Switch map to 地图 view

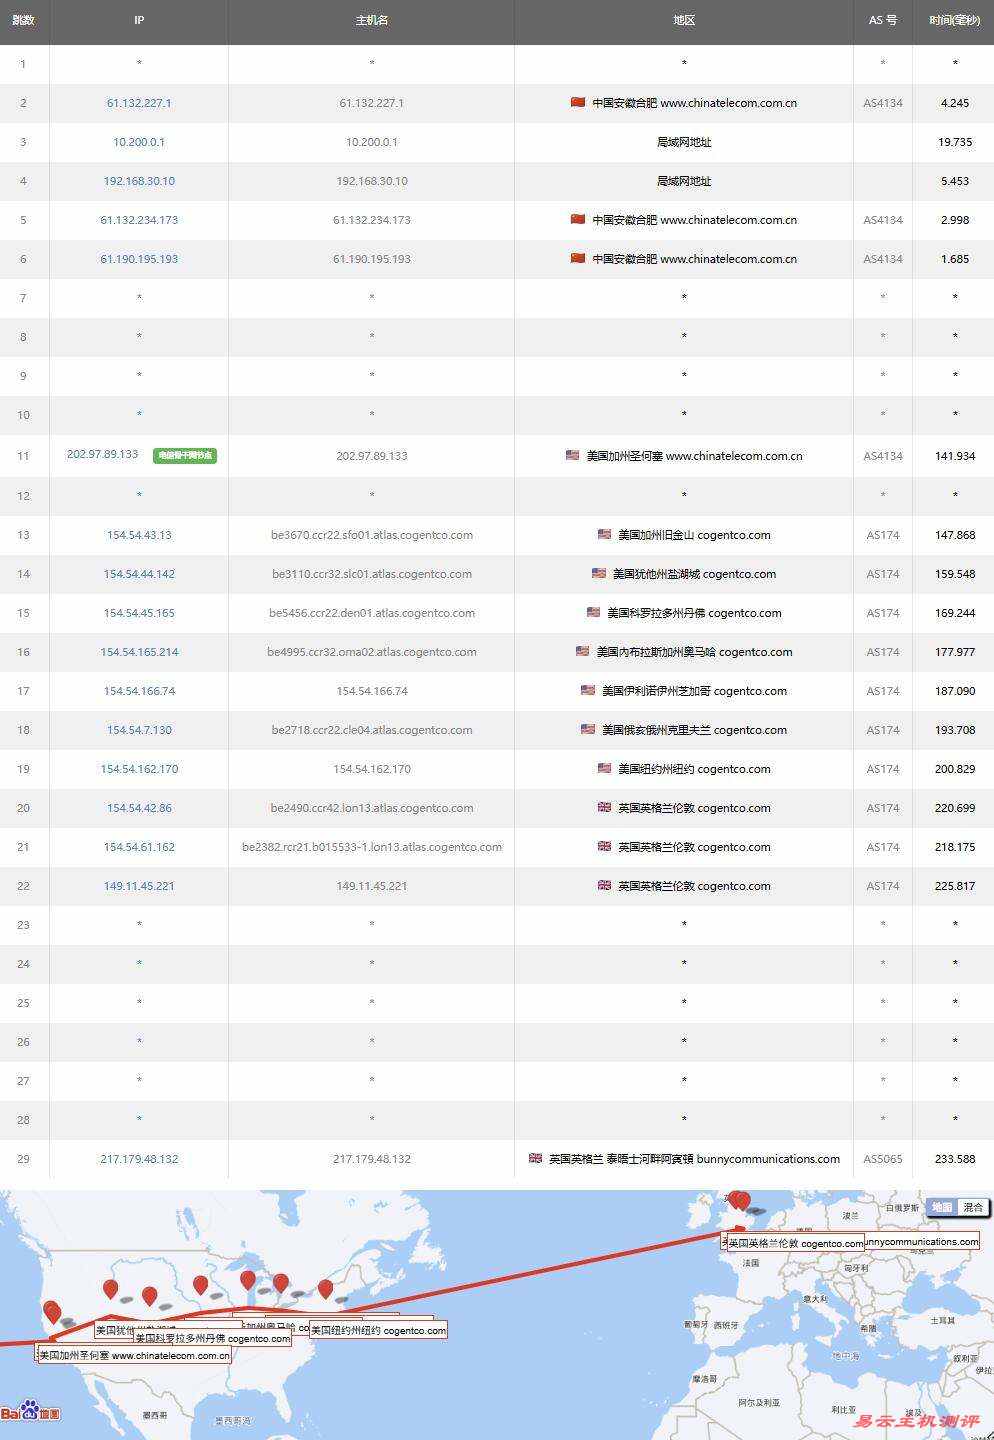click(x=942, y=1207)
